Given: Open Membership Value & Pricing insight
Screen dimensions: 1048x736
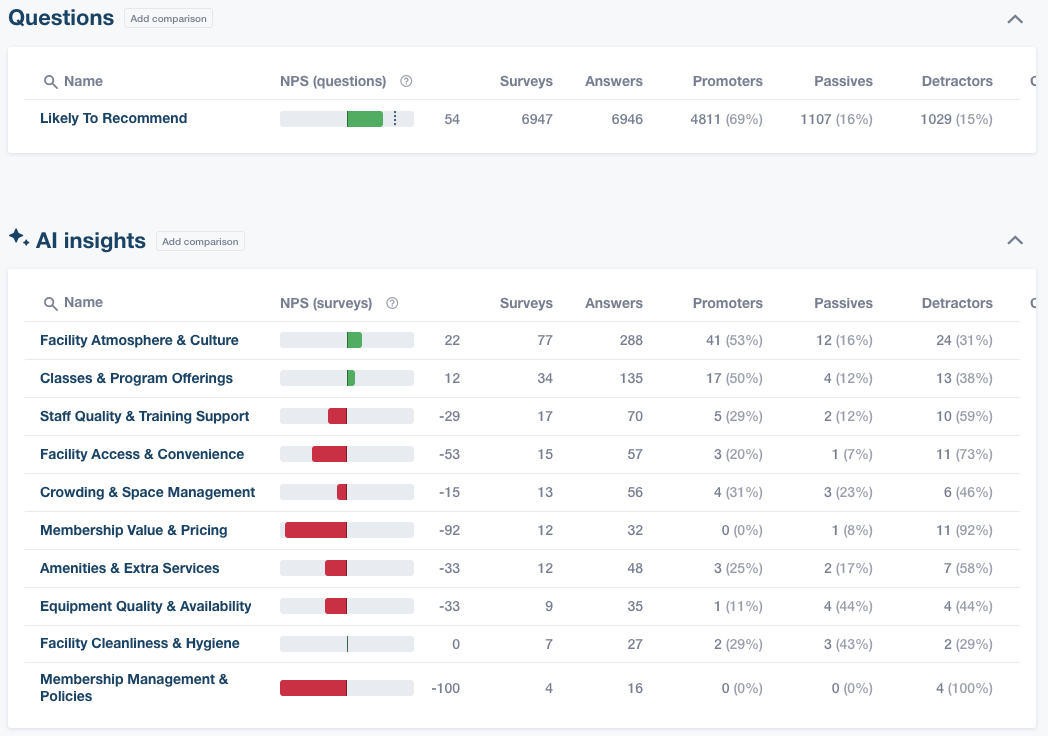Looking at the screenshot, I should pos(133,530).
